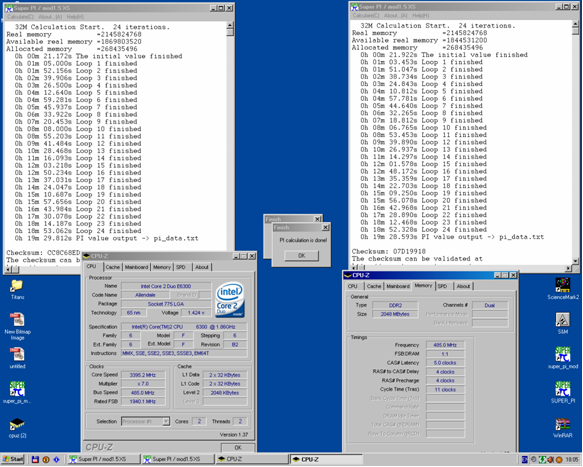Click the memory Frequency value 485.0 MHz

coord(445,345)
